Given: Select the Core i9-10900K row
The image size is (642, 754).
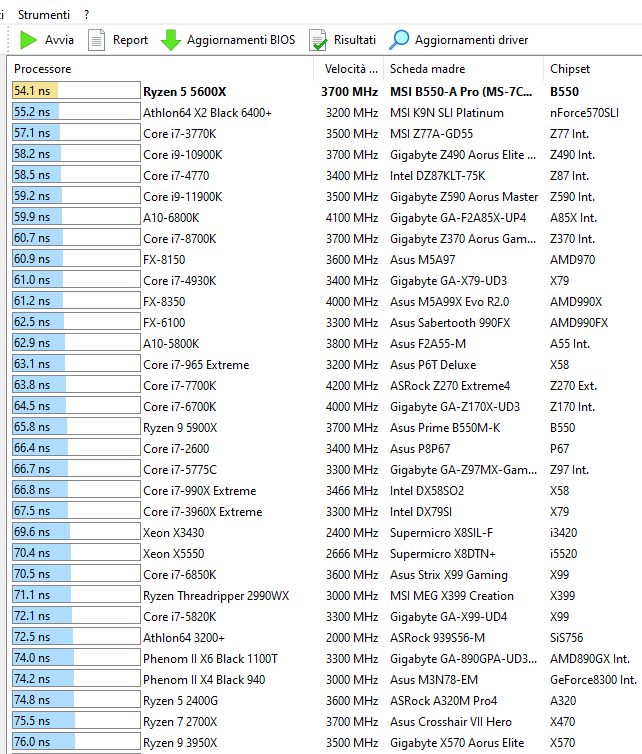Looking at the screenshot, I should (326, 154).
